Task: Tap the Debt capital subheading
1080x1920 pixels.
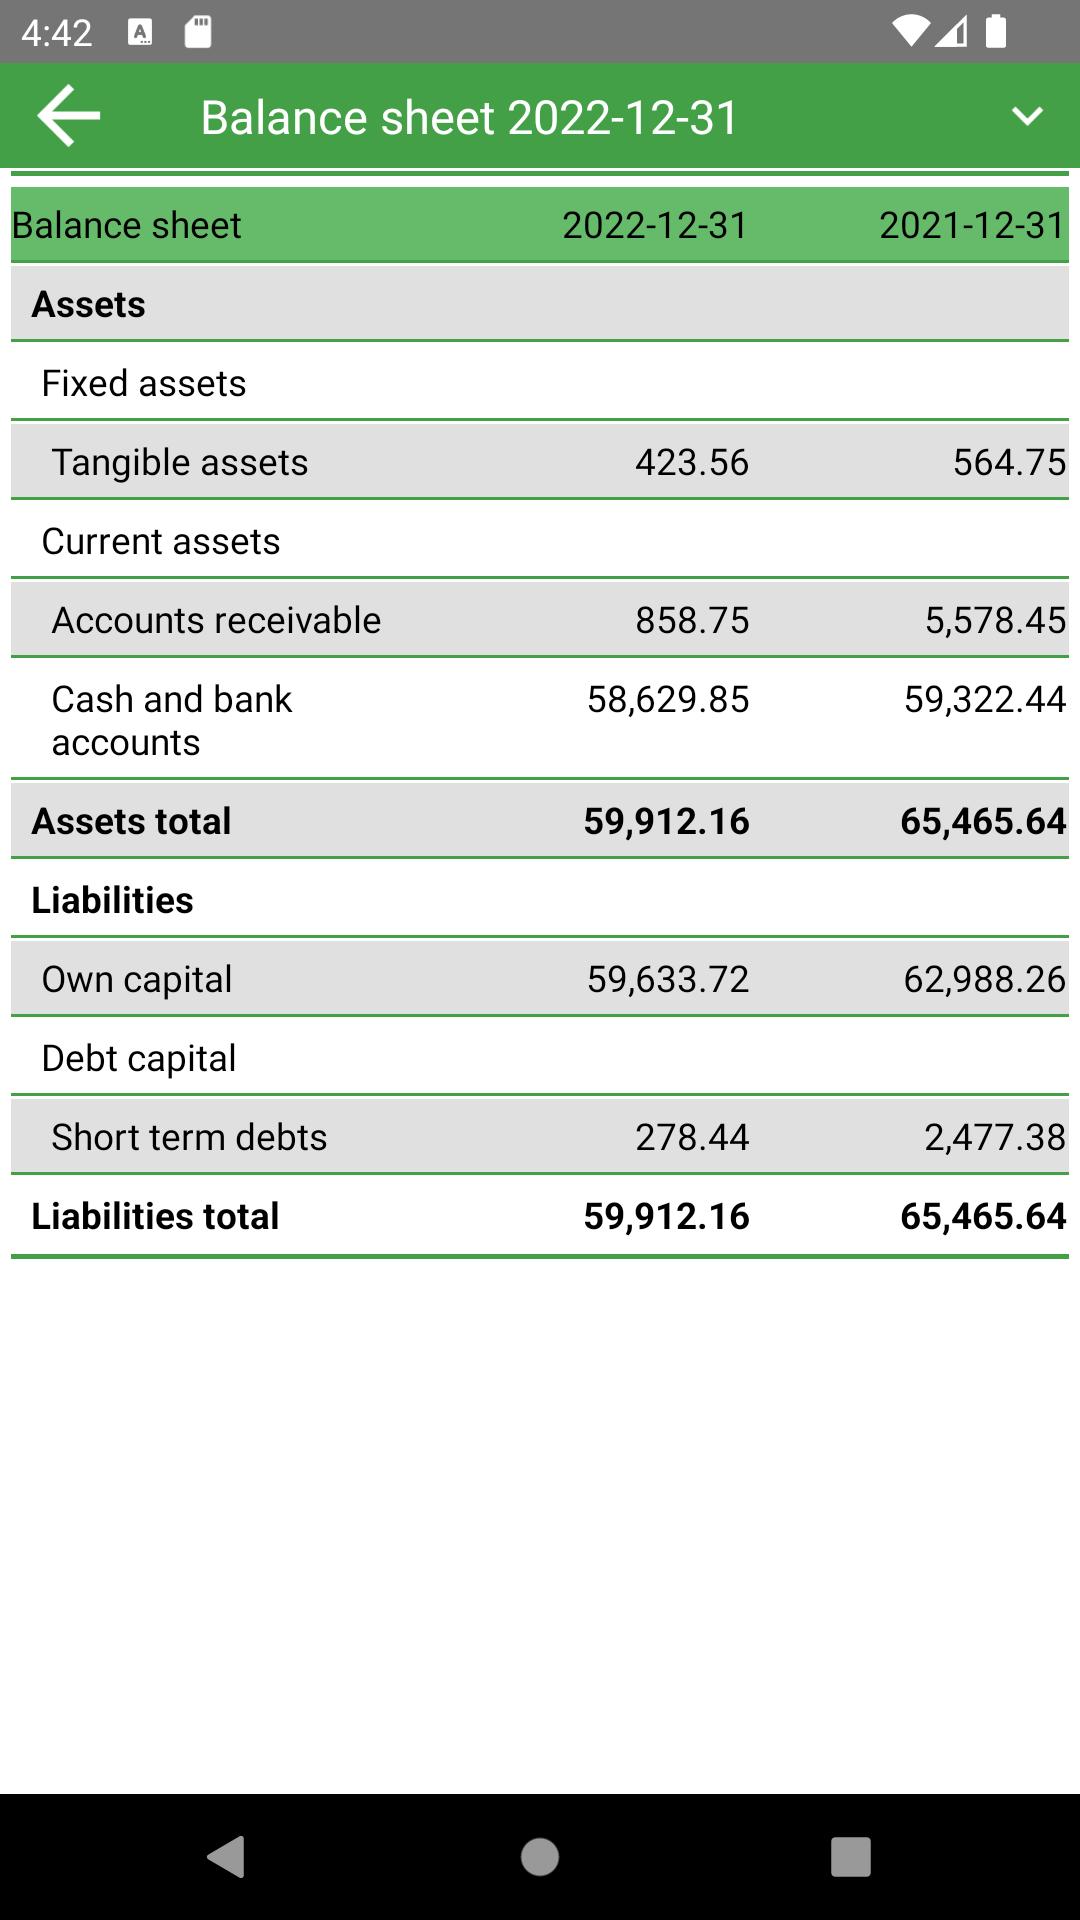Action: click(x=139, y=1058)
